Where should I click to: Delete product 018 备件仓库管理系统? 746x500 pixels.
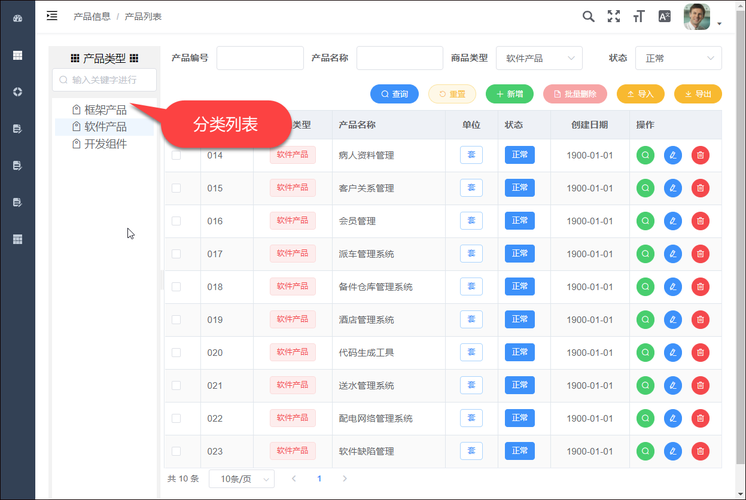tap(700, 286)
